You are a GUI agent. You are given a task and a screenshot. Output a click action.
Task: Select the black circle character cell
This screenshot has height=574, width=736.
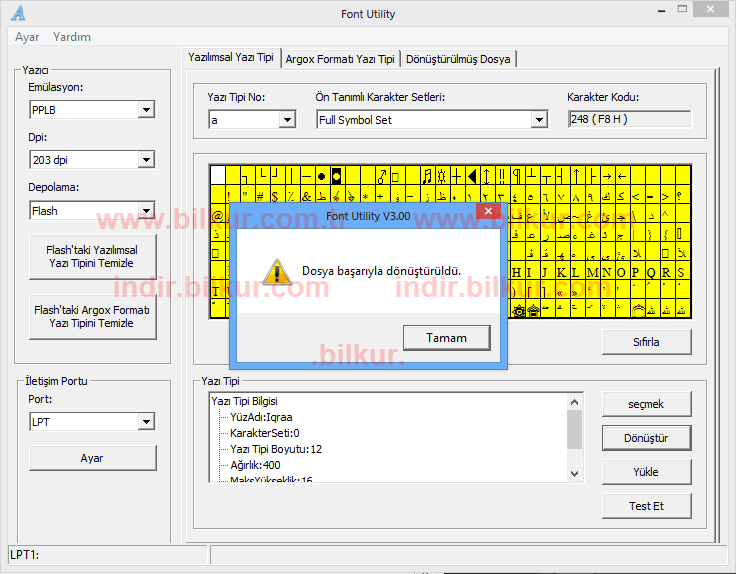click(x=322, y=176)
